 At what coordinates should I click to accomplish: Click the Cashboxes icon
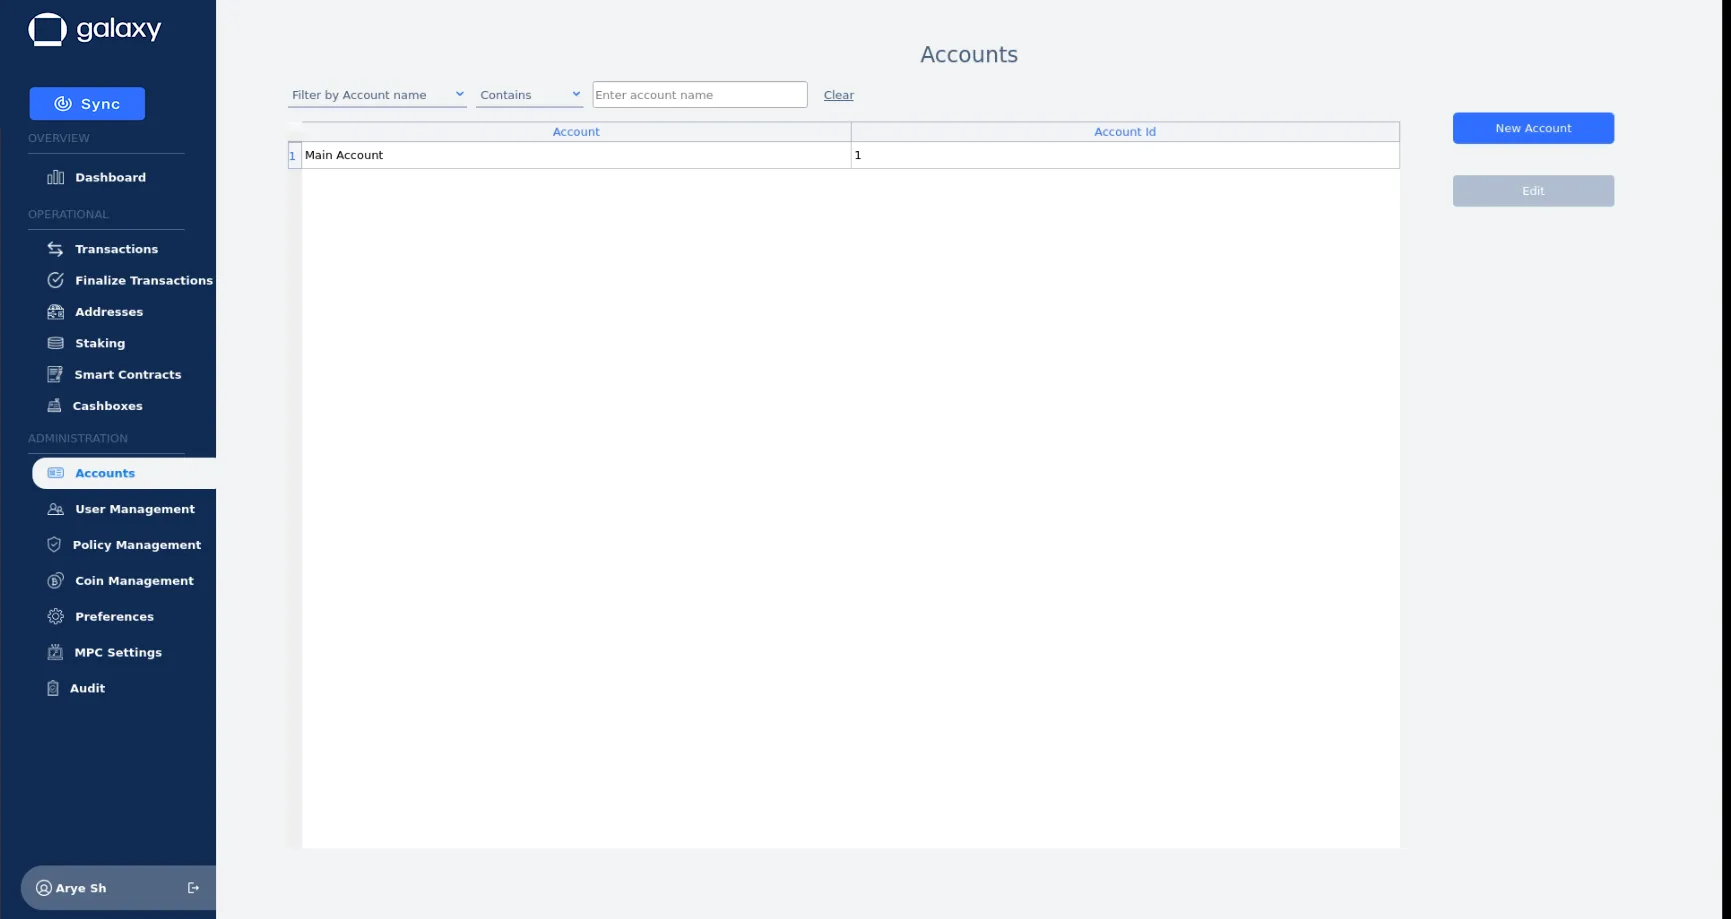click(54, 405)
